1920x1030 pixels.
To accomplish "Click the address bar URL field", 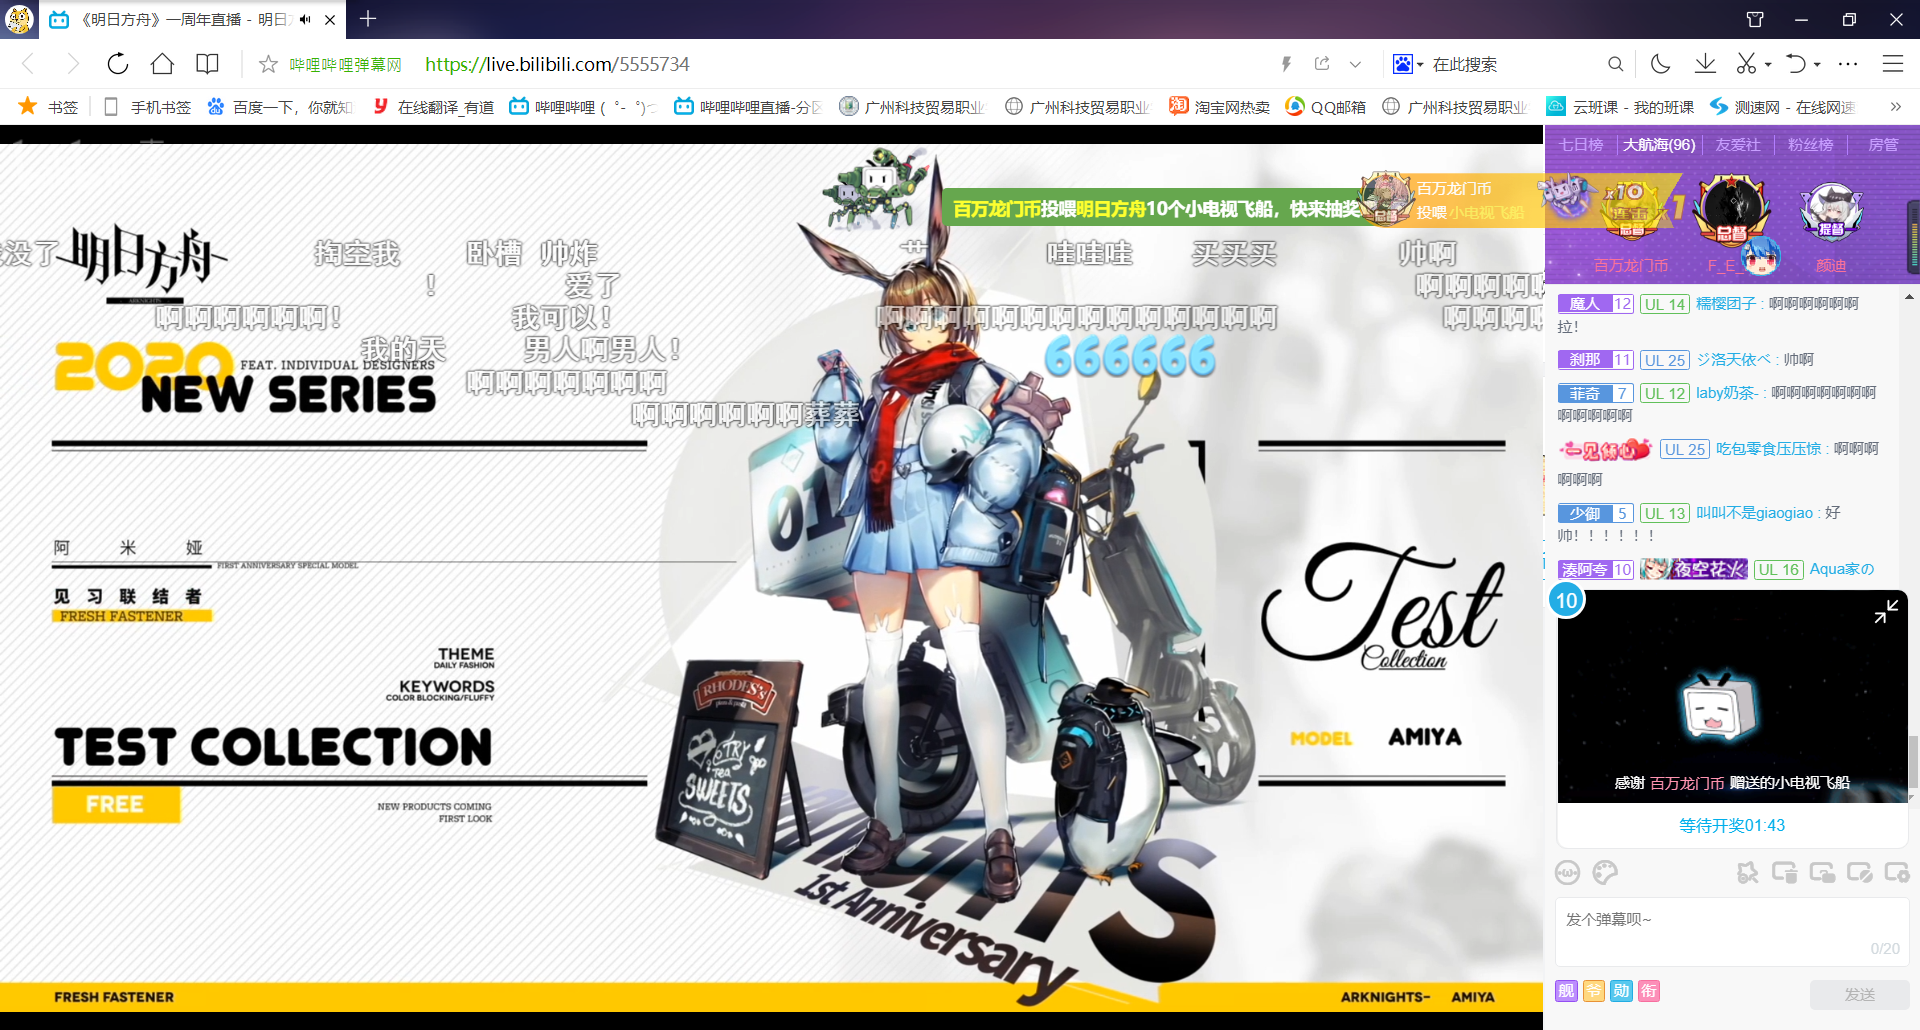I will pos(557,64).
